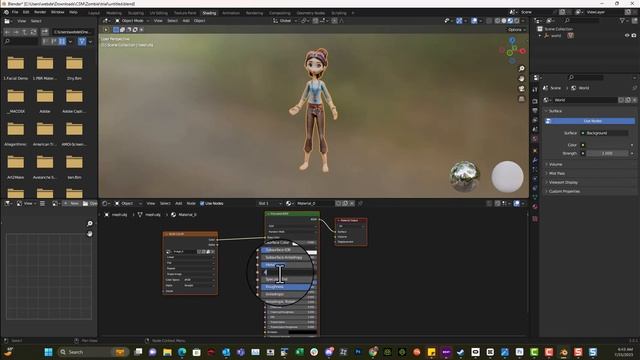Click the viewport pan hand icon
This screenshot has height=360, width=640.
coord(521,79)
